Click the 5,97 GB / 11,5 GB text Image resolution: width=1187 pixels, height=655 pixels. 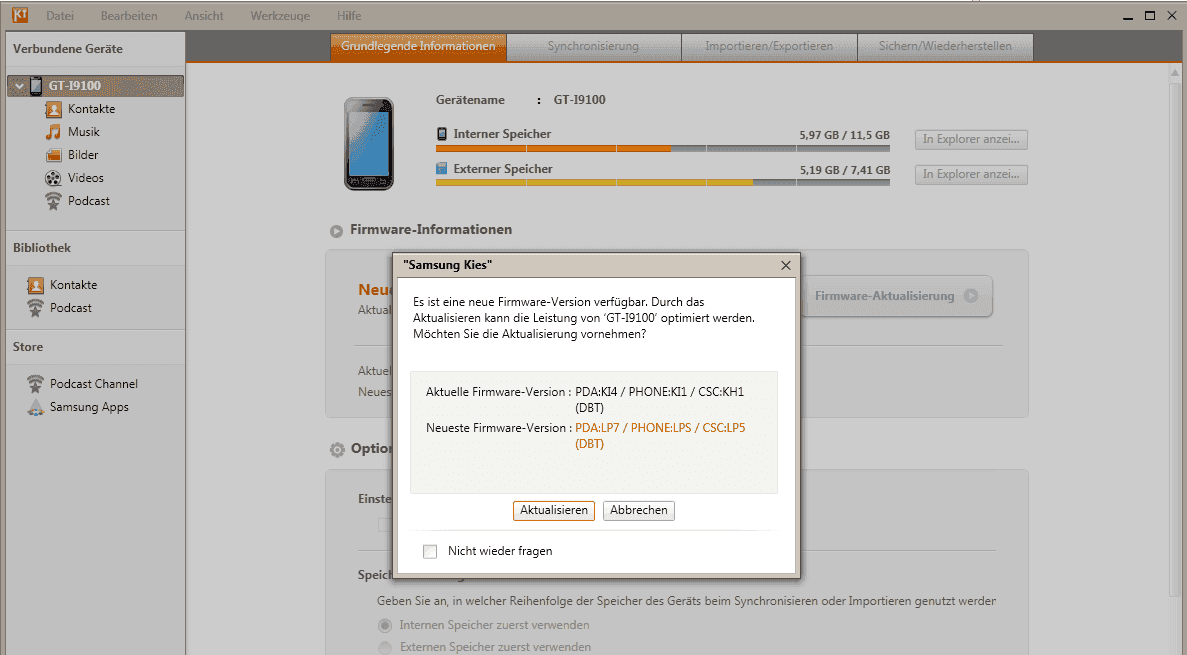[844, 136]
